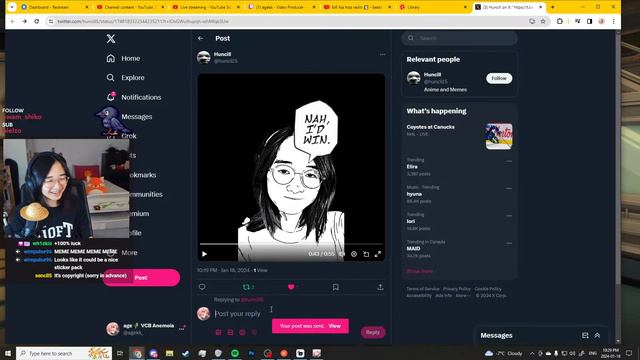Bookmark this page with star icon

(x=543, y=21)
